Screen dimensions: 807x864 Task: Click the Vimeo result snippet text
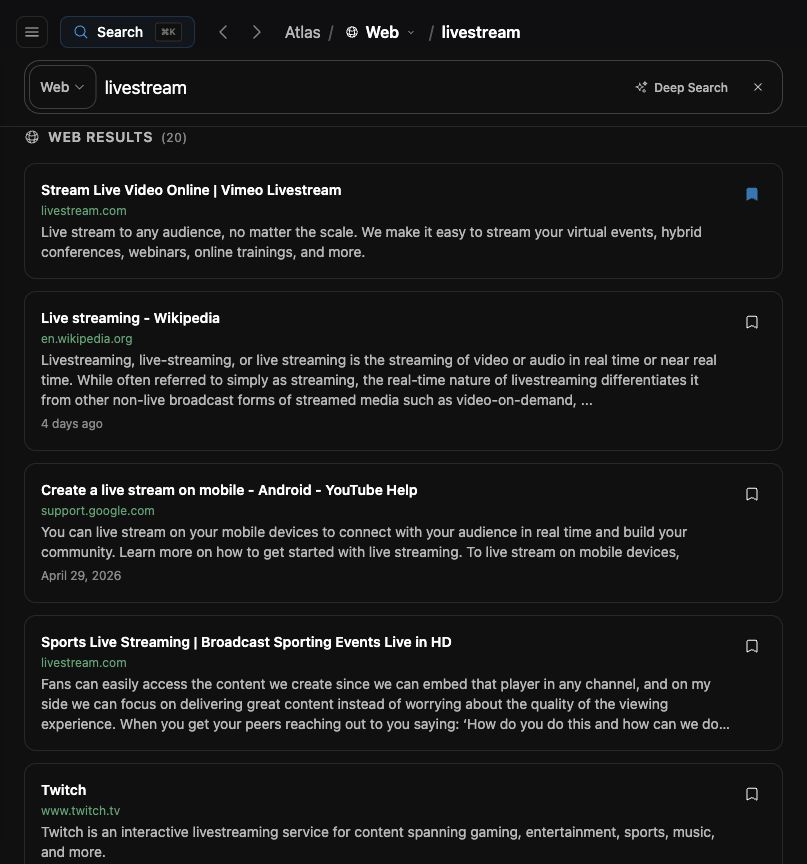(x=371, y=242)
